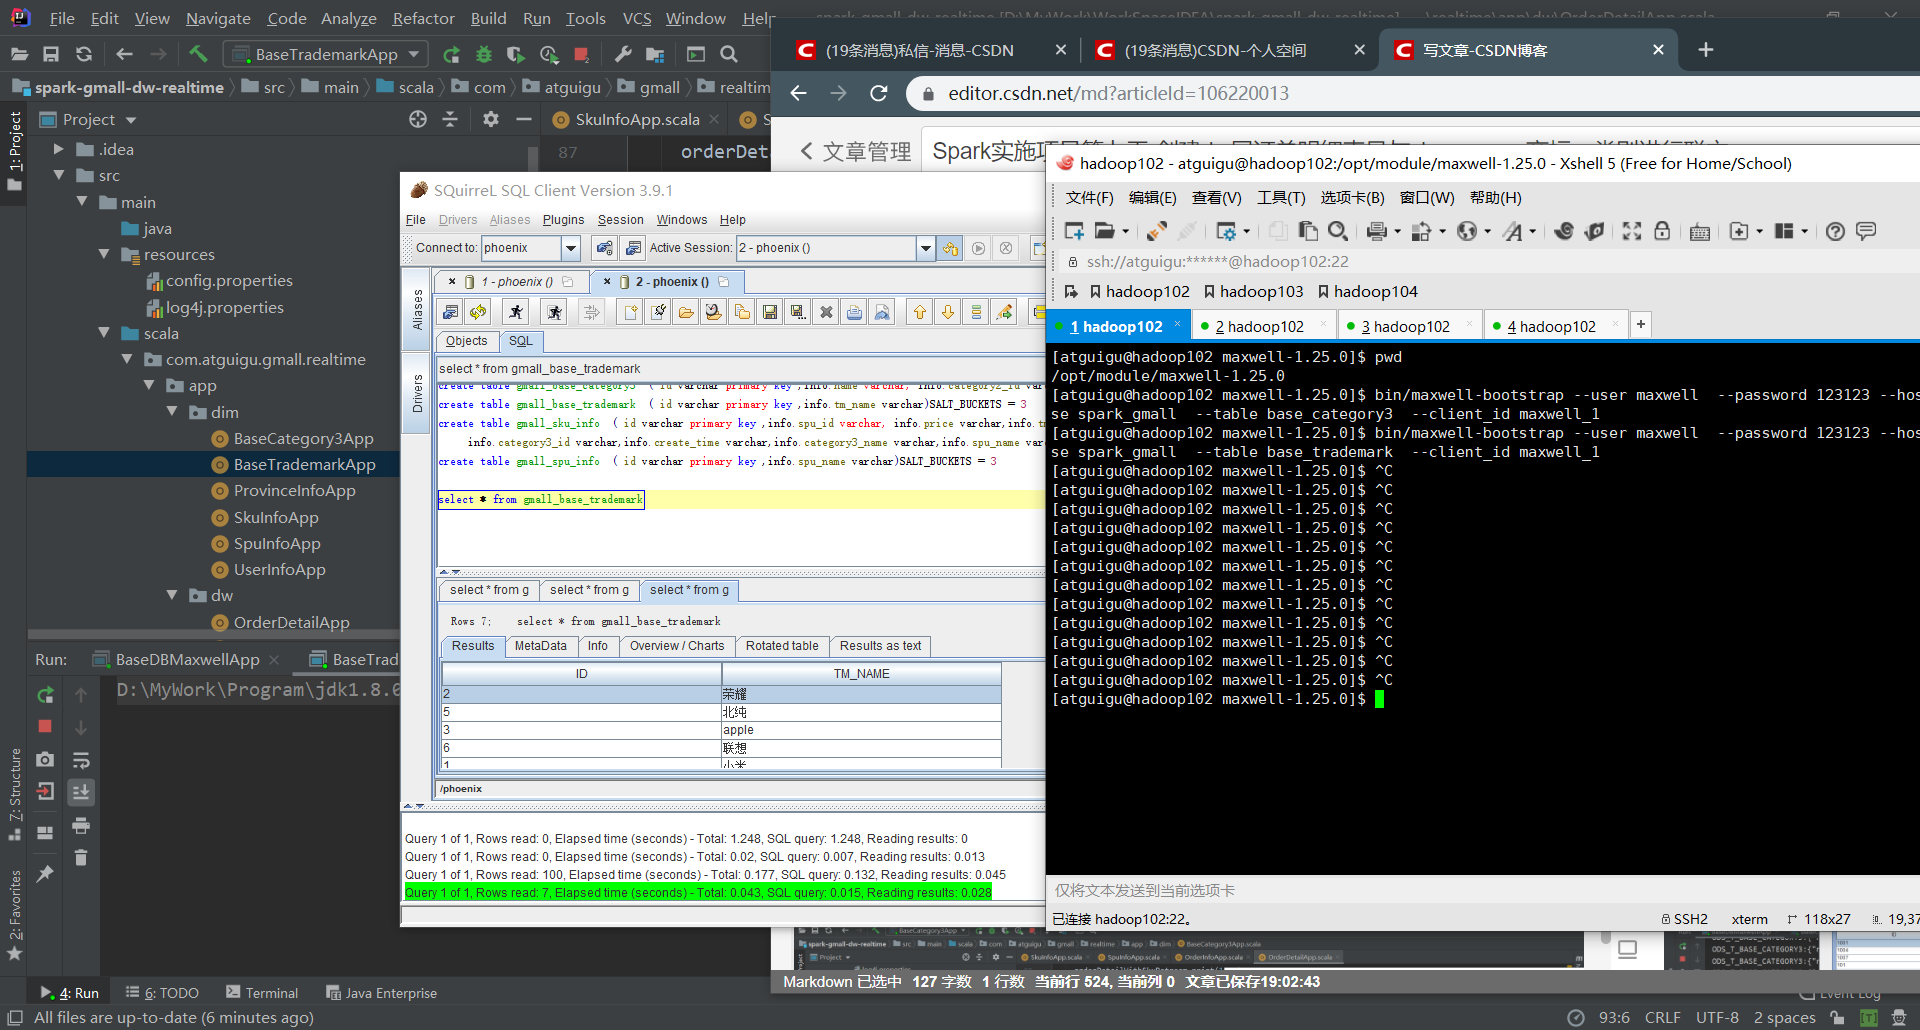Open IntelliJ Search Everywhere magnifier
The image size is (1920, 1030).
click(729, 54)
